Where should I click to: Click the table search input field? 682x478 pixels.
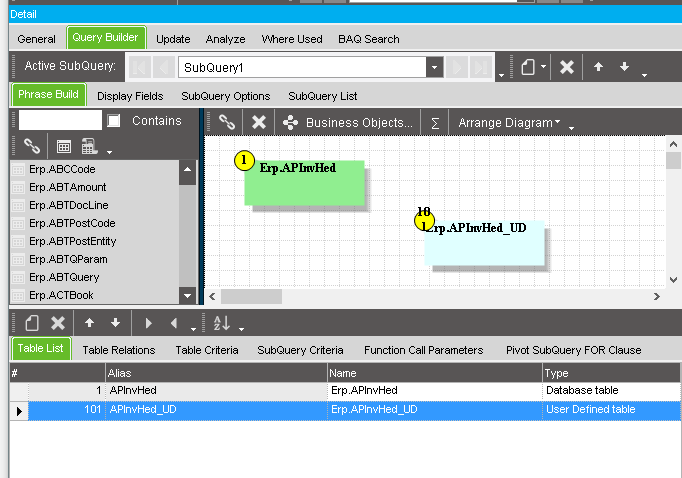pos(60,120)
